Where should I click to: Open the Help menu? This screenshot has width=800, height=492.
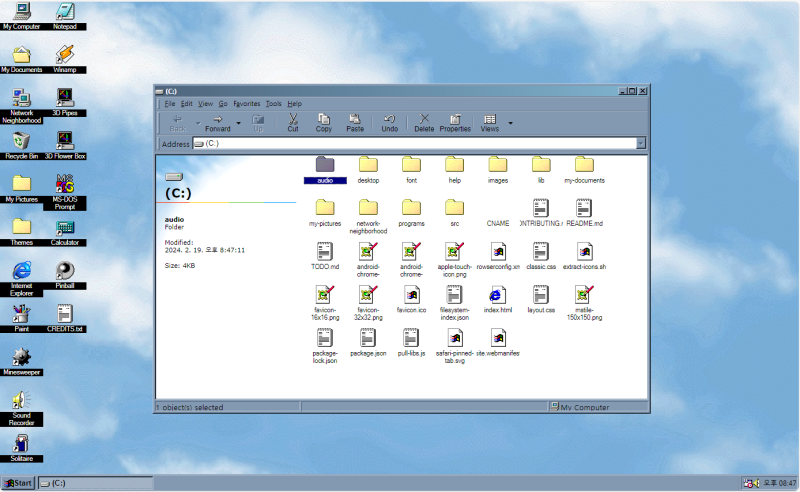[x=294, y=104]
